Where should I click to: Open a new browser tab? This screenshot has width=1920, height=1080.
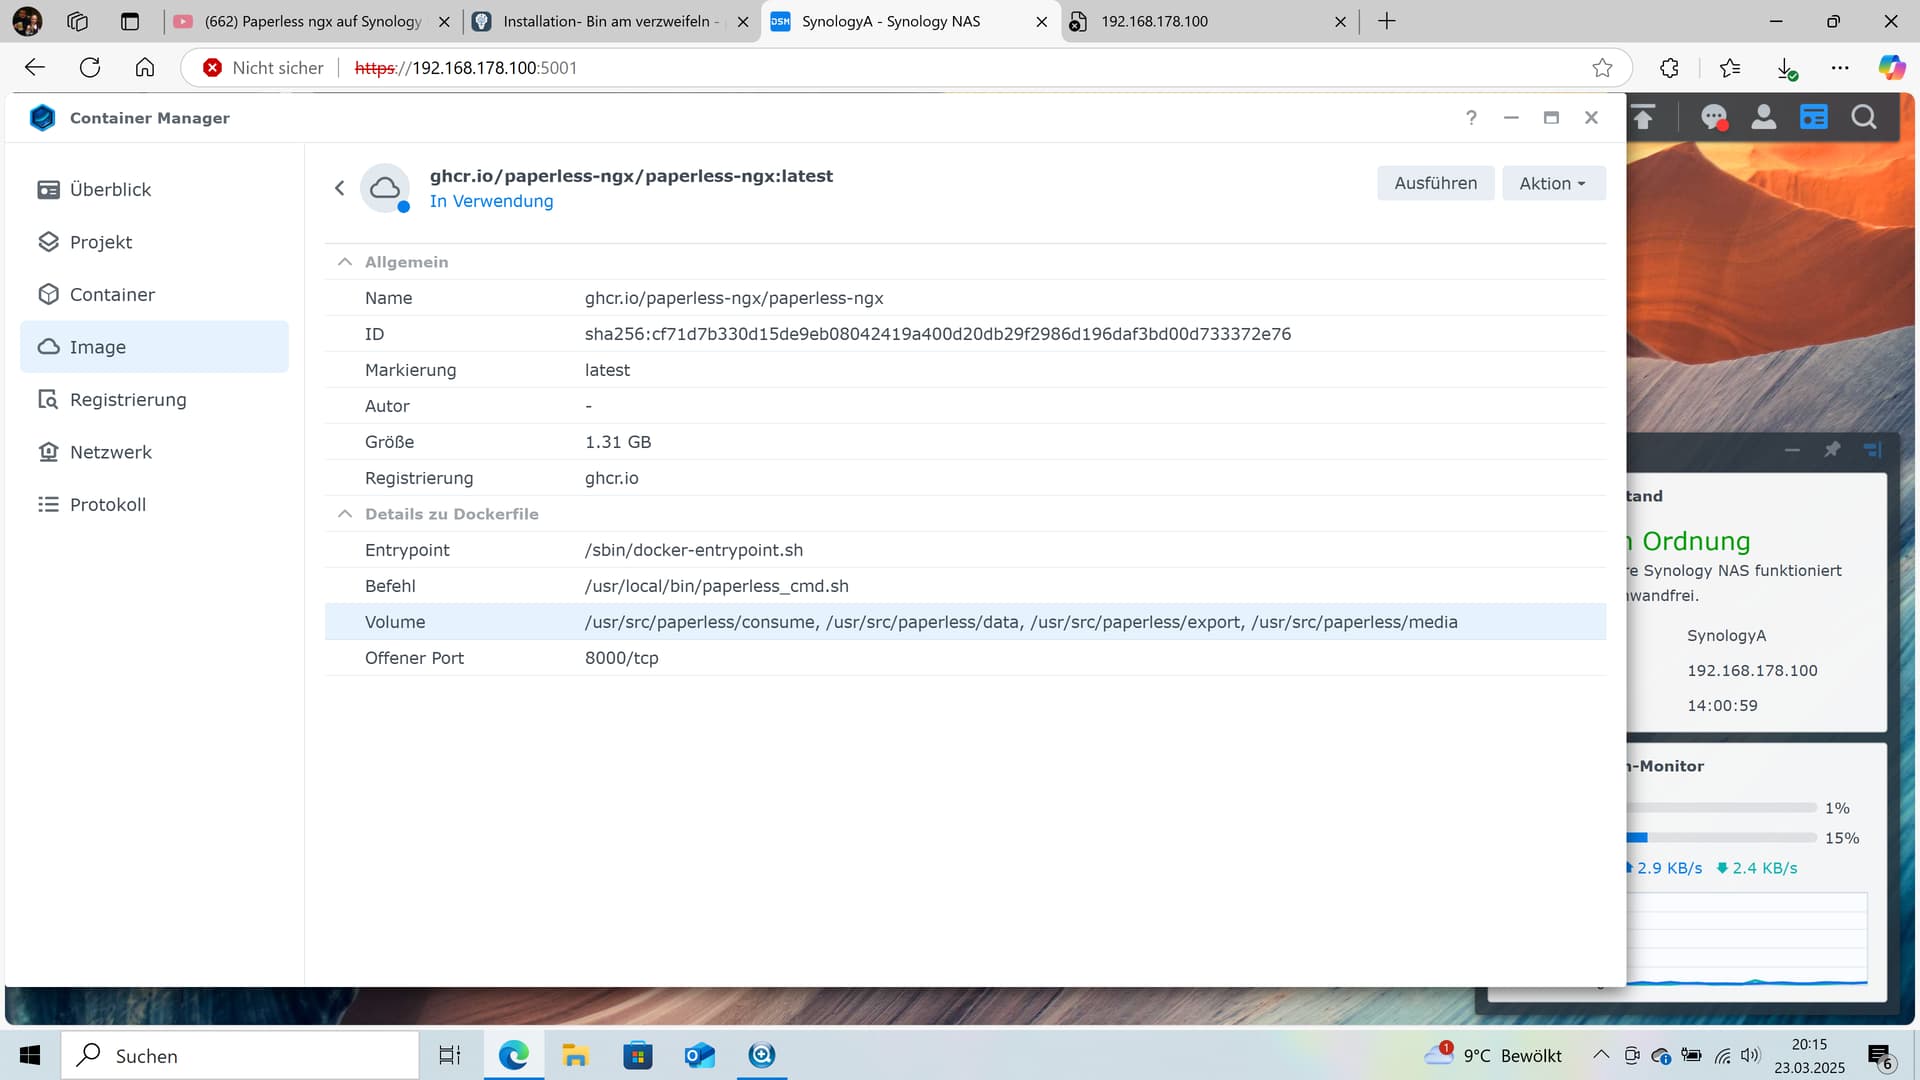[x=1386, y=21]
